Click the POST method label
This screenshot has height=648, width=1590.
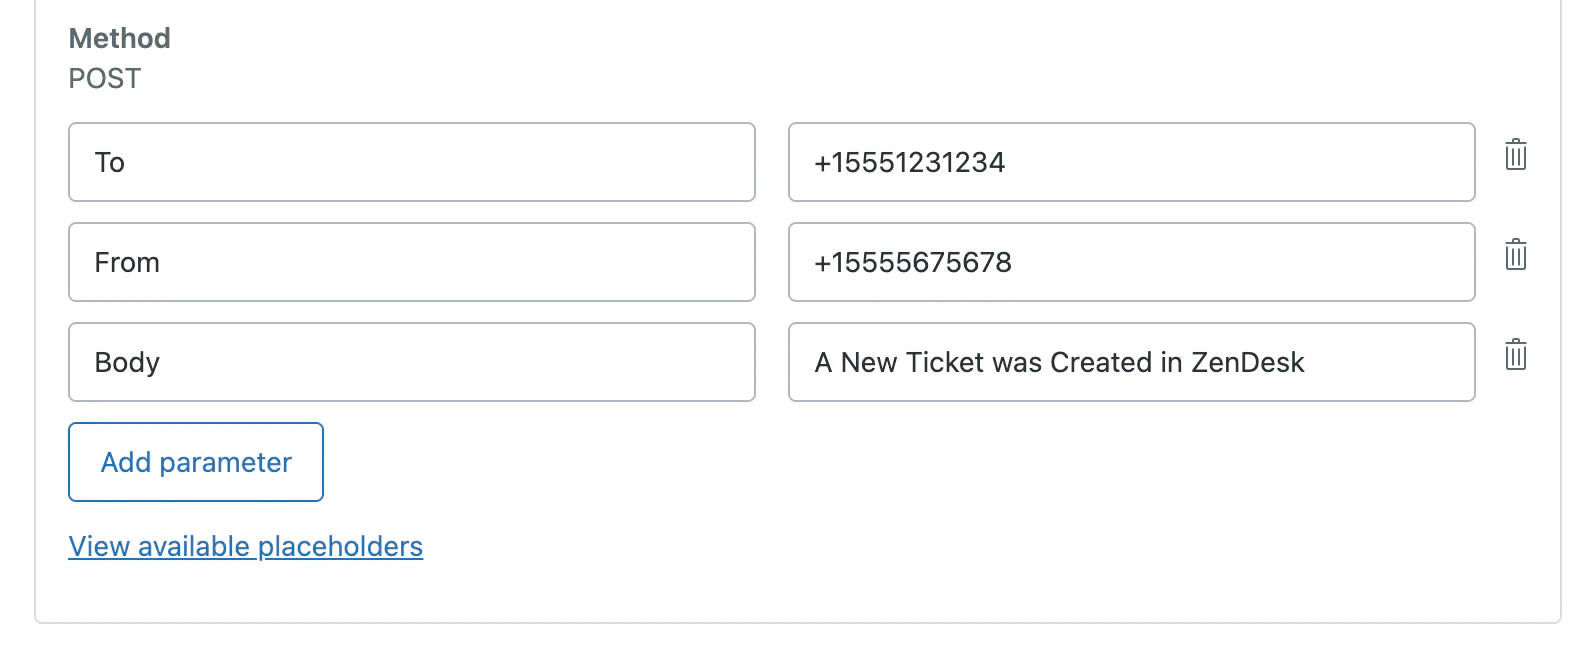[104, 78]
